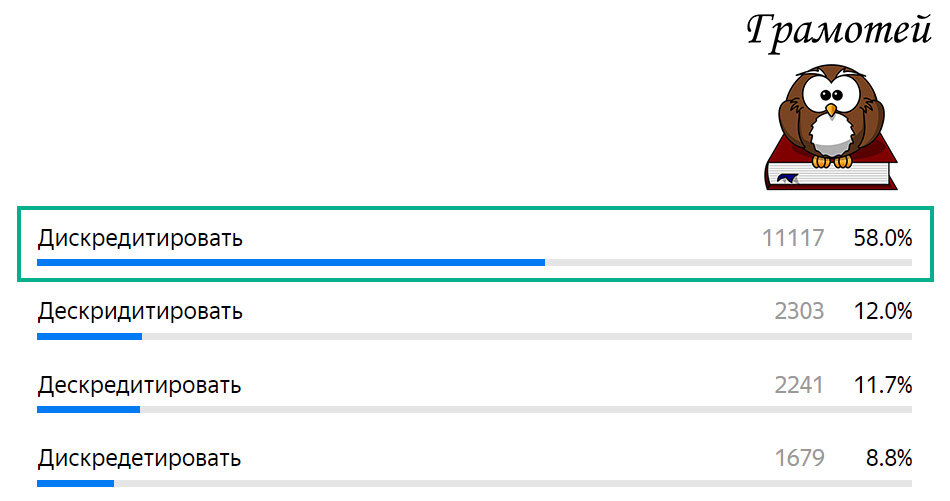Click the 58.0% result percentage
The image size is (950, 501).
click(883, 239)
